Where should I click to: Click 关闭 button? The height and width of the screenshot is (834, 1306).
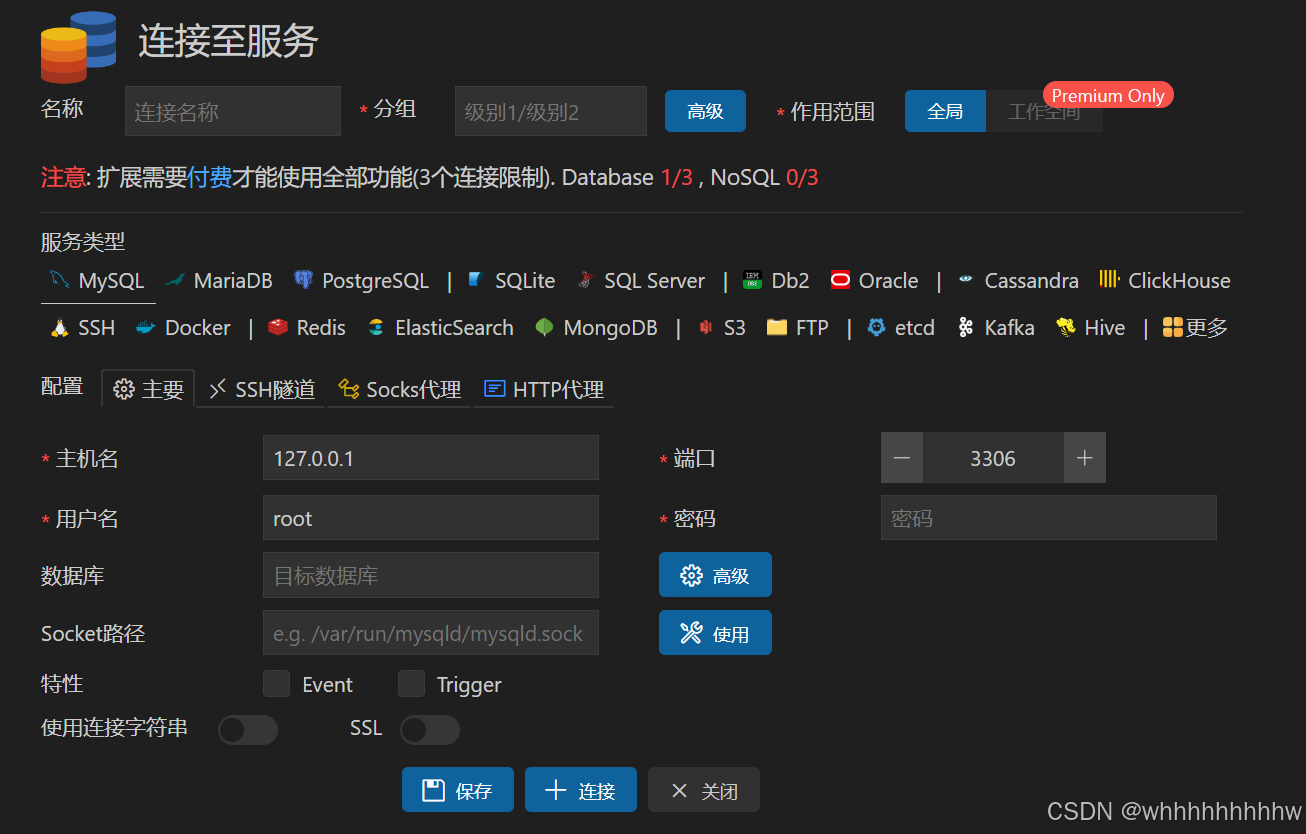(x=704, y=790)
